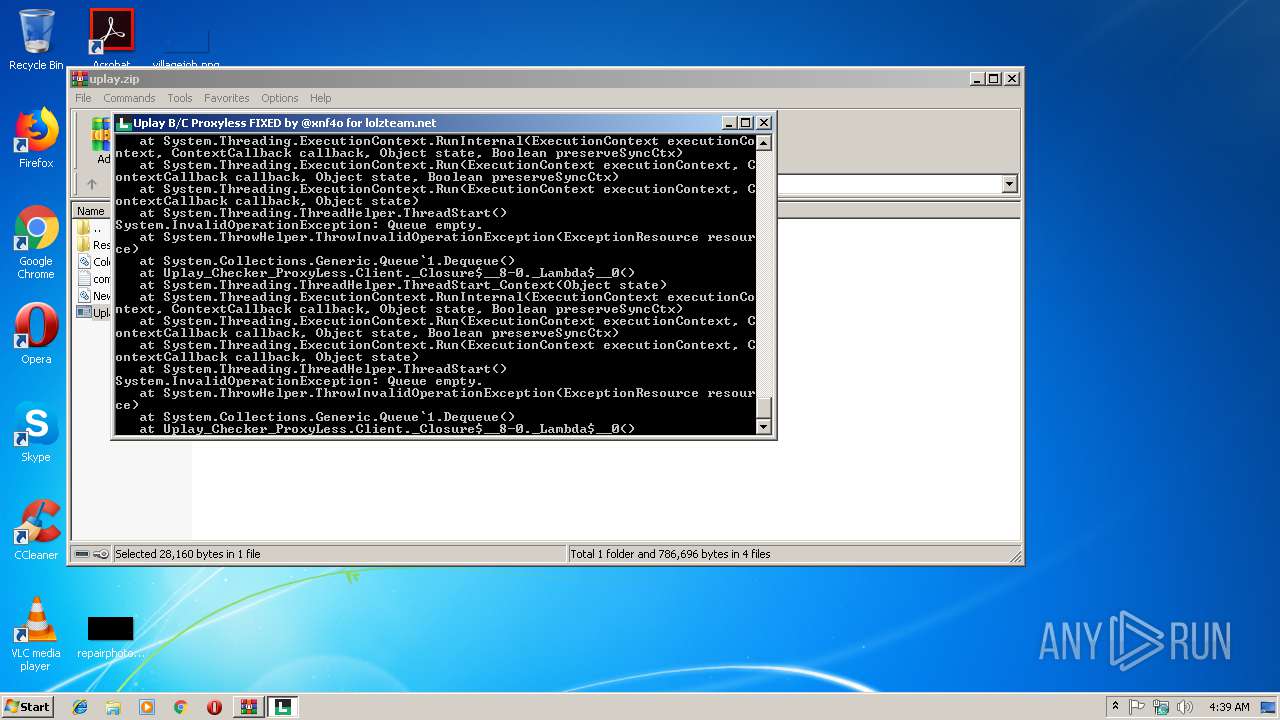1280x720 pixels.
Task: Open the Commands menu in WinRAR
Action: (129, 98)
